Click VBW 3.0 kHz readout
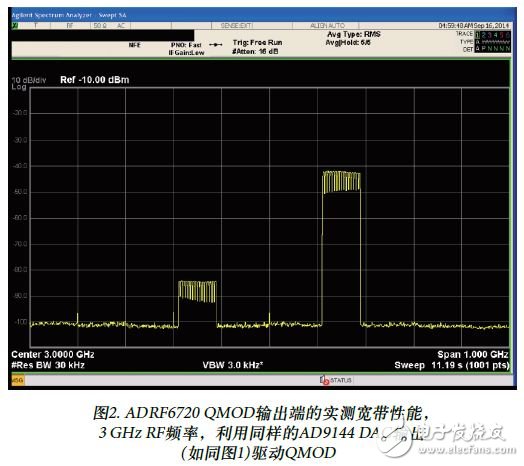 point(233,365)
